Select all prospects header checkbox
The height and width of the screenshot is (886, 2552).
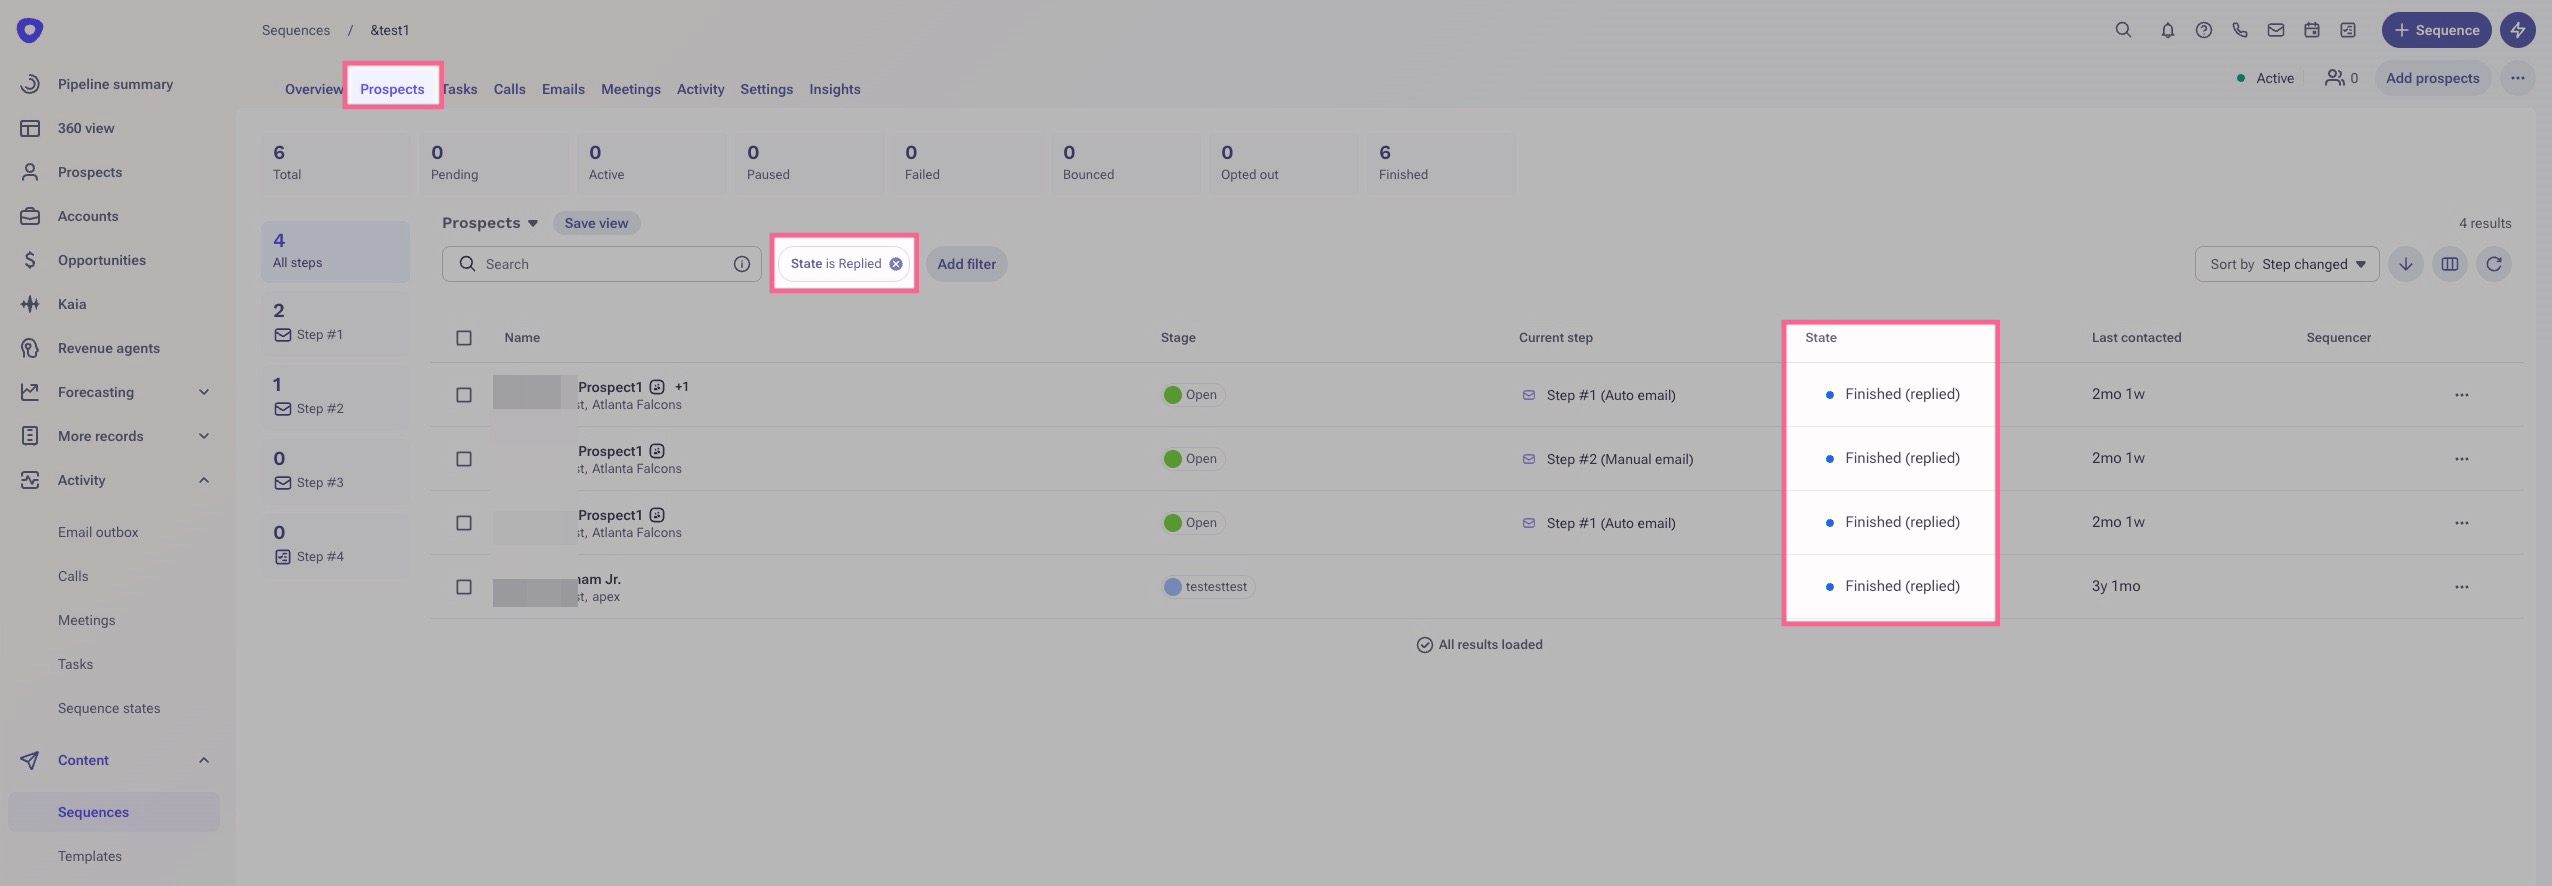464,338
